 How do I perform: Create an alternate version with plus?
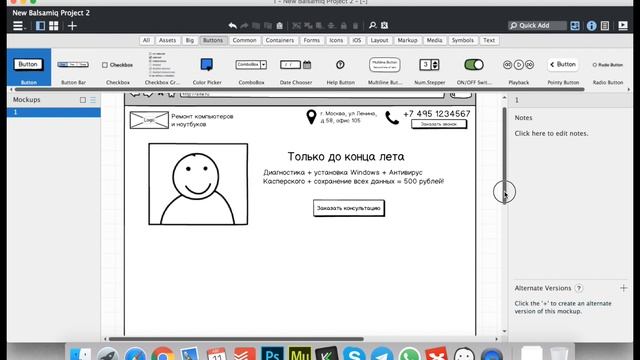click(x=623, y=288)
